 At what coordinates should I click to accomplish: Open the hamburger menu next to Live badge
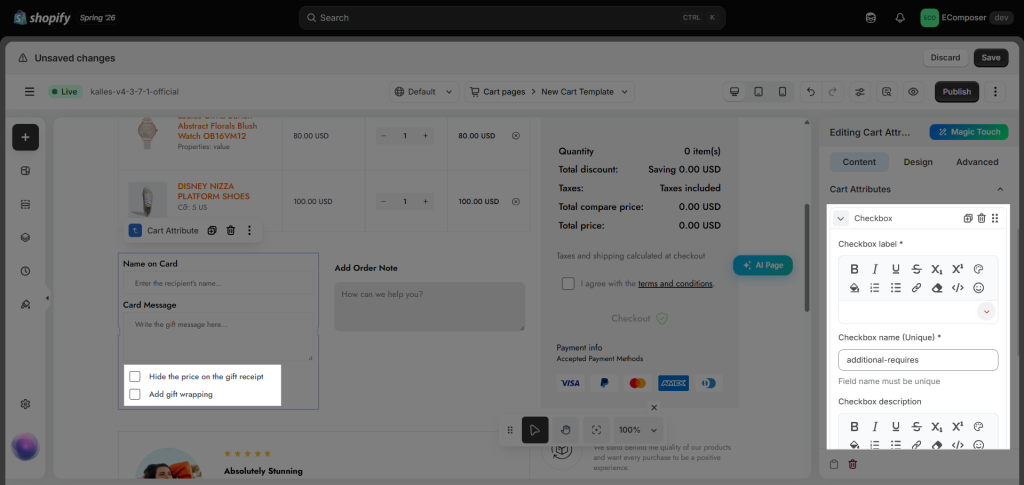point(29,92)
